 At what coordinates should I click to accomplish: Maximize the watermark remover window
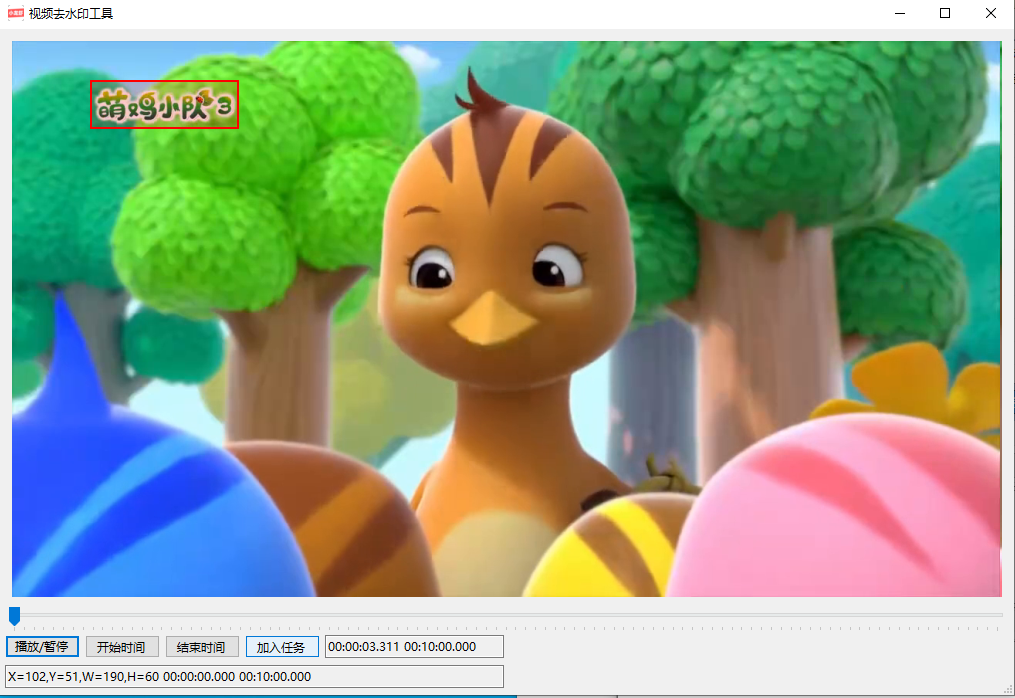[x=944, y=13]
